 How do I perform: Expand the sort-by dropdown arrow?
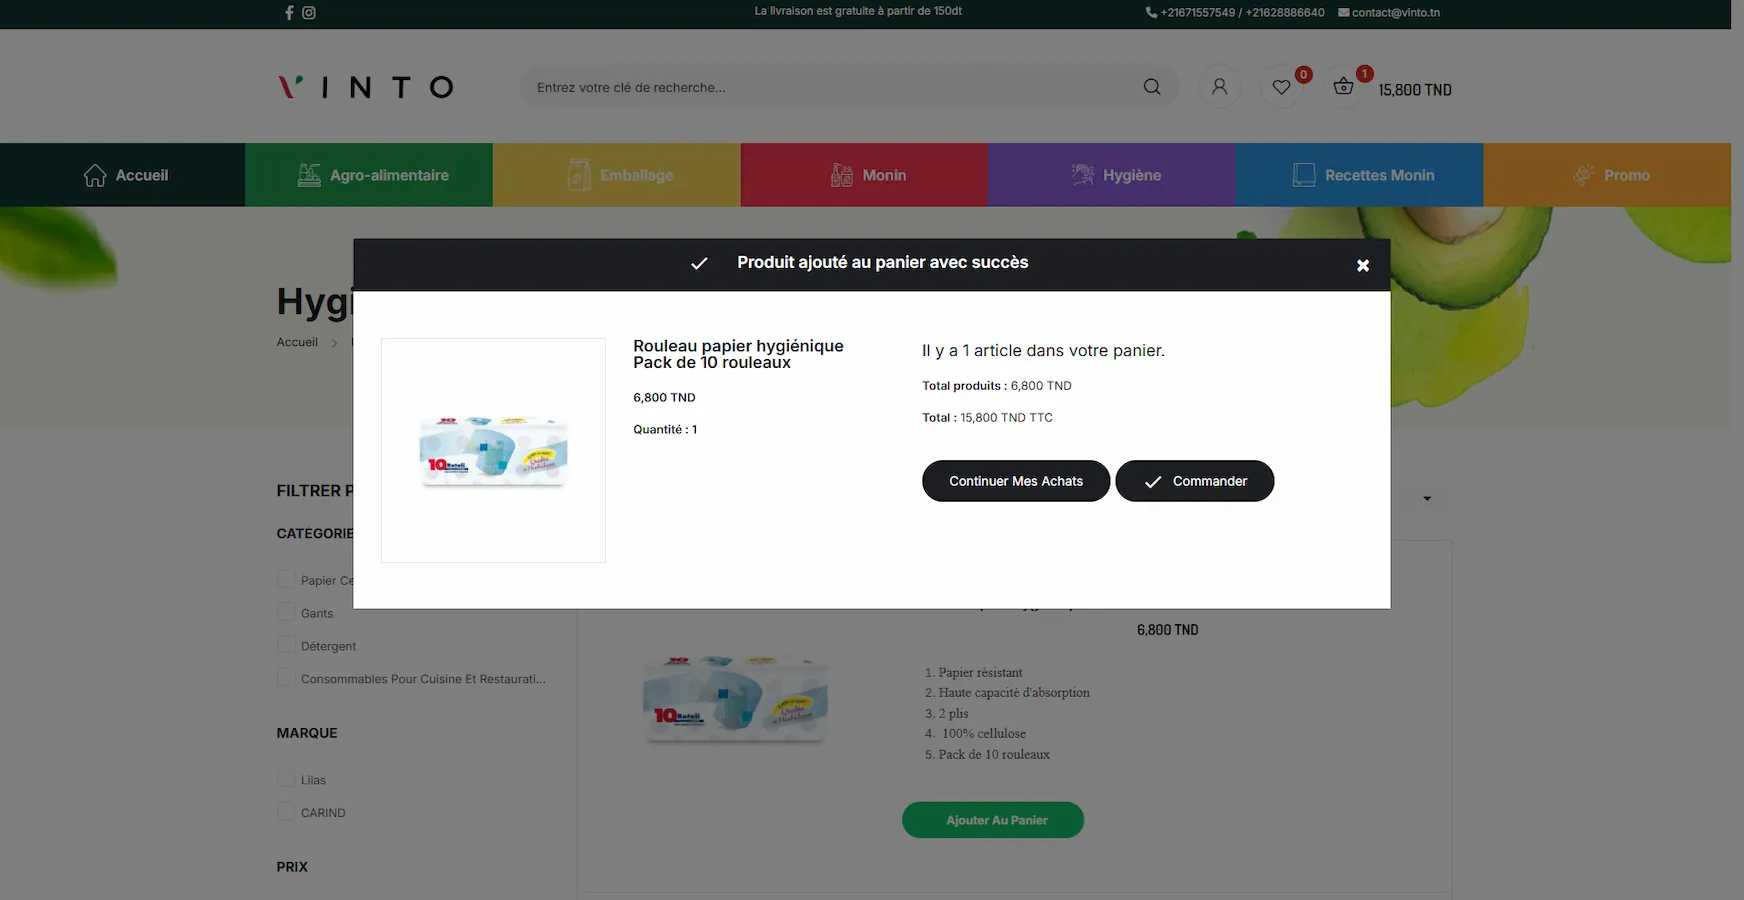point(1427,498)
